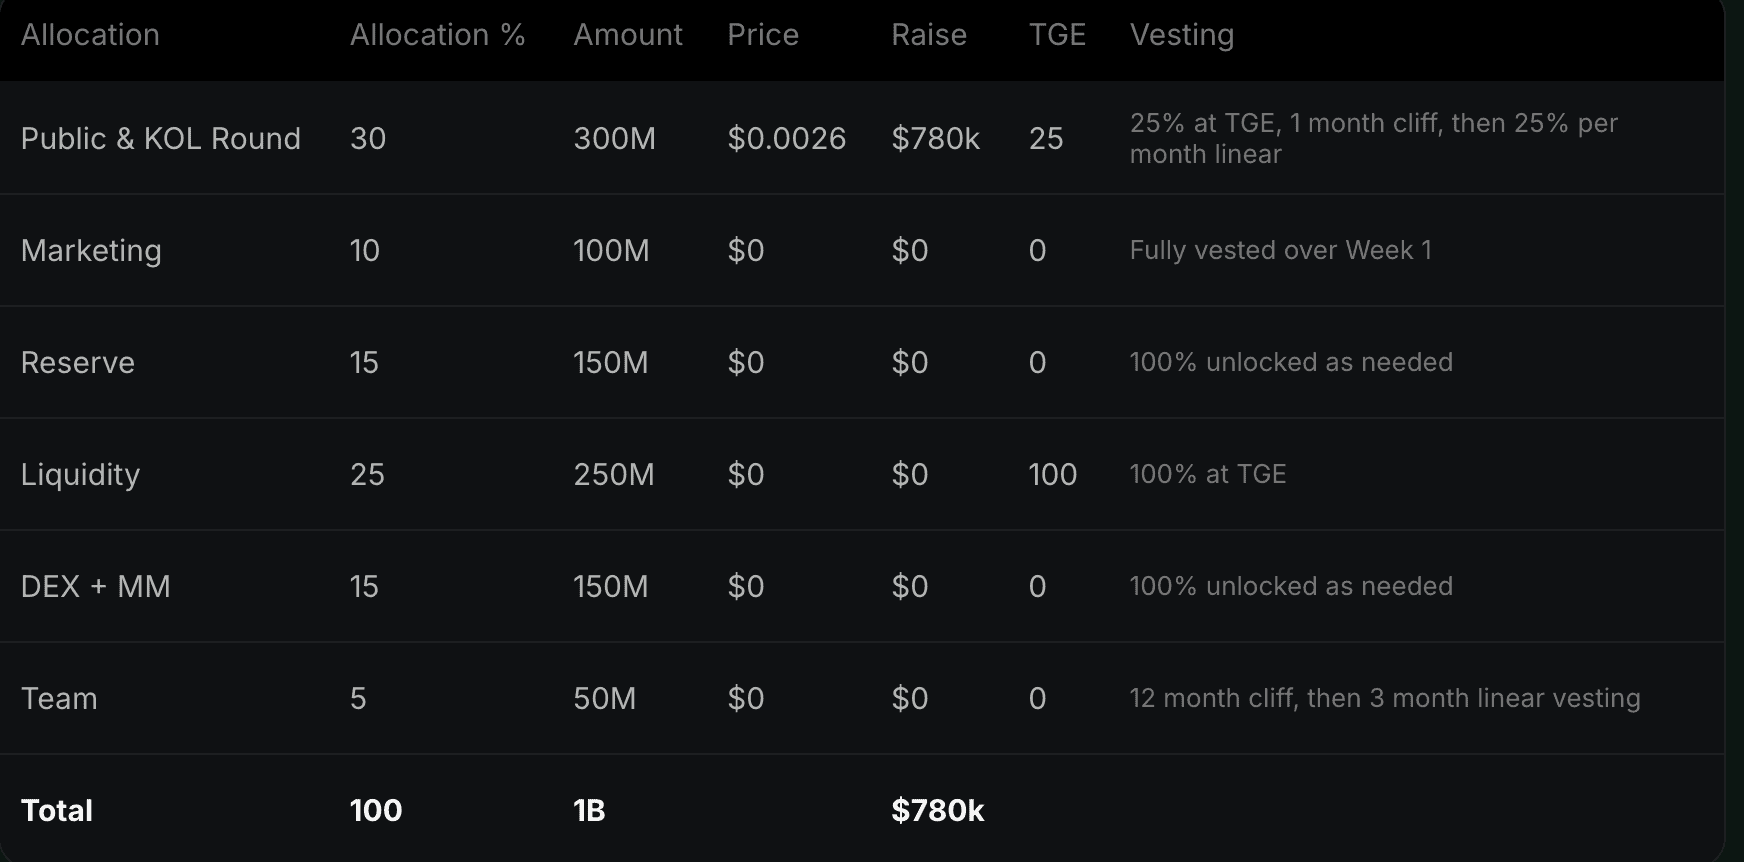Click the bold Total row label
The height and width of the screenshot is (862, 1744).
[x=57, y=810]
